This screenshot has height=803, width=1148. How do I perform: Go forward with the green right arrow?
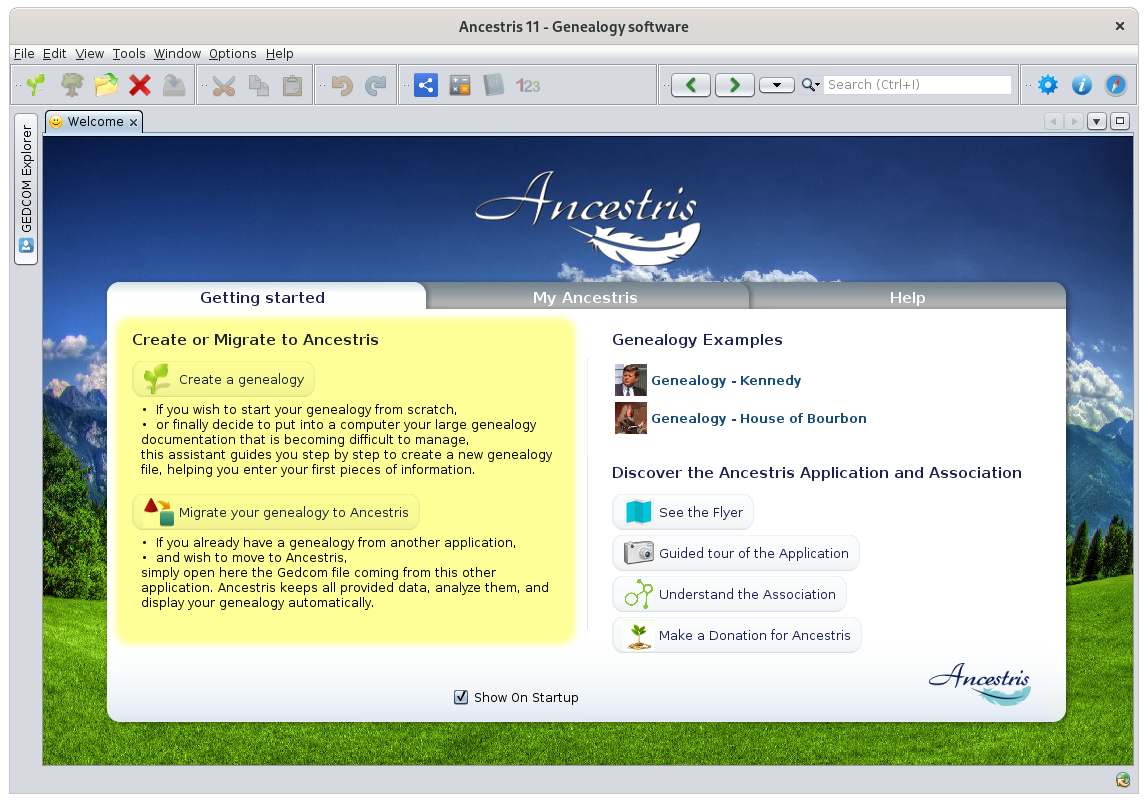pyautogui.click(x=734, y=85)
